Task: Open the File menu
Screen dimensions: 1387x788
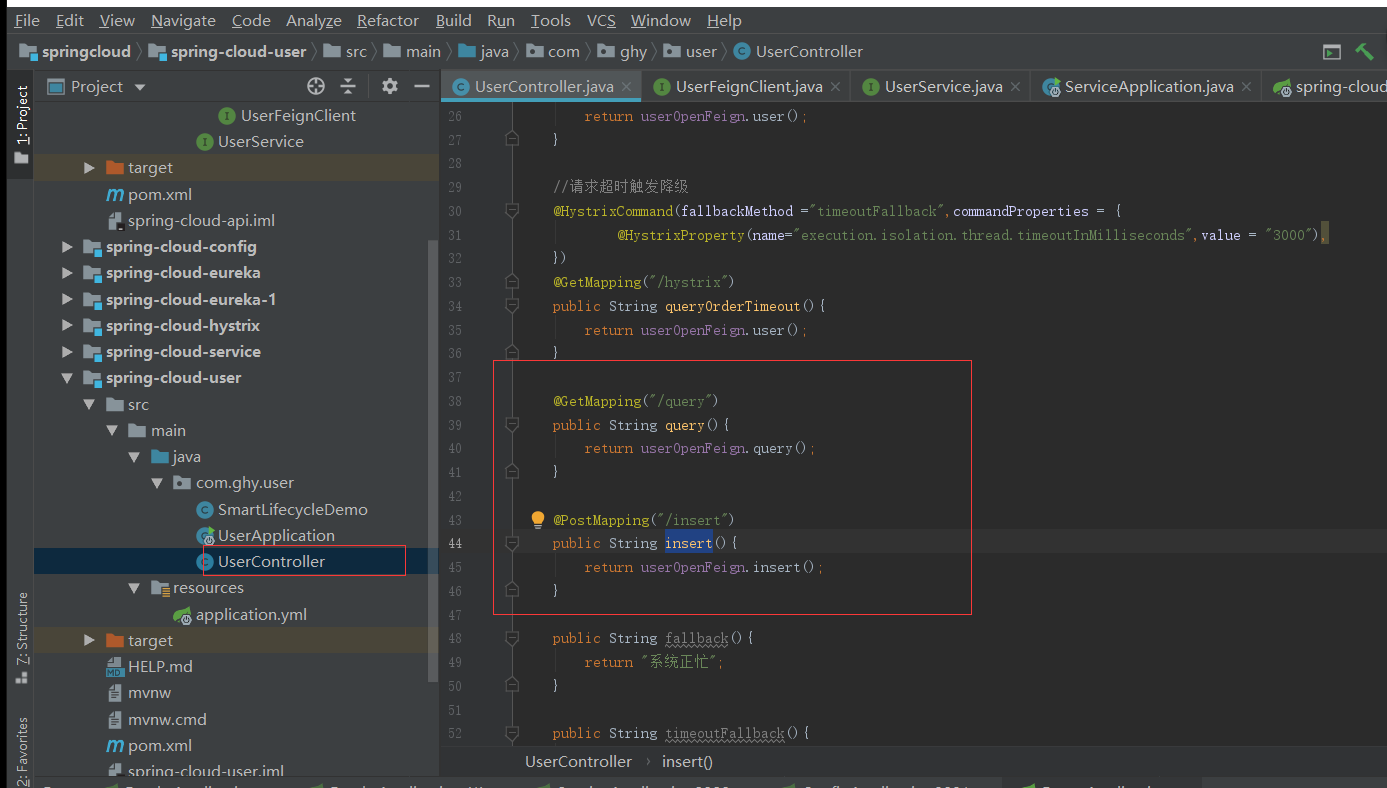Action: (27, 20)
